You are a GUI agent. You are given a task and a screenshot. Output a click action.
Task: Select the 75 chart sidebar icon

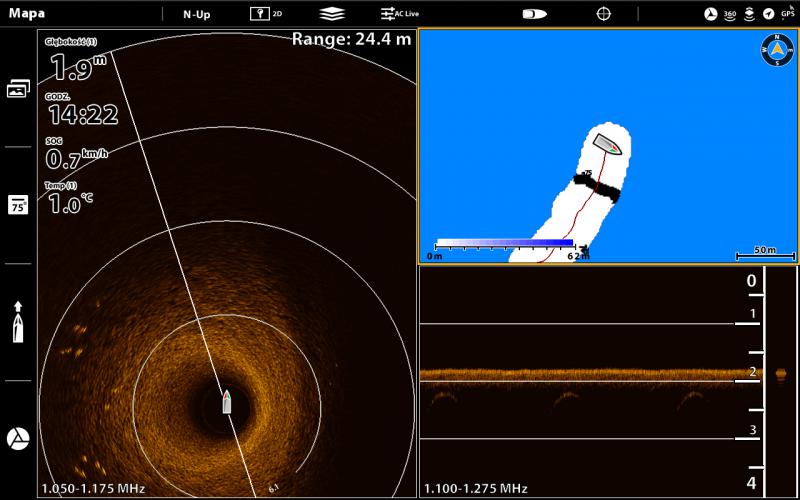pyautogui.click(x=18, y=205)
